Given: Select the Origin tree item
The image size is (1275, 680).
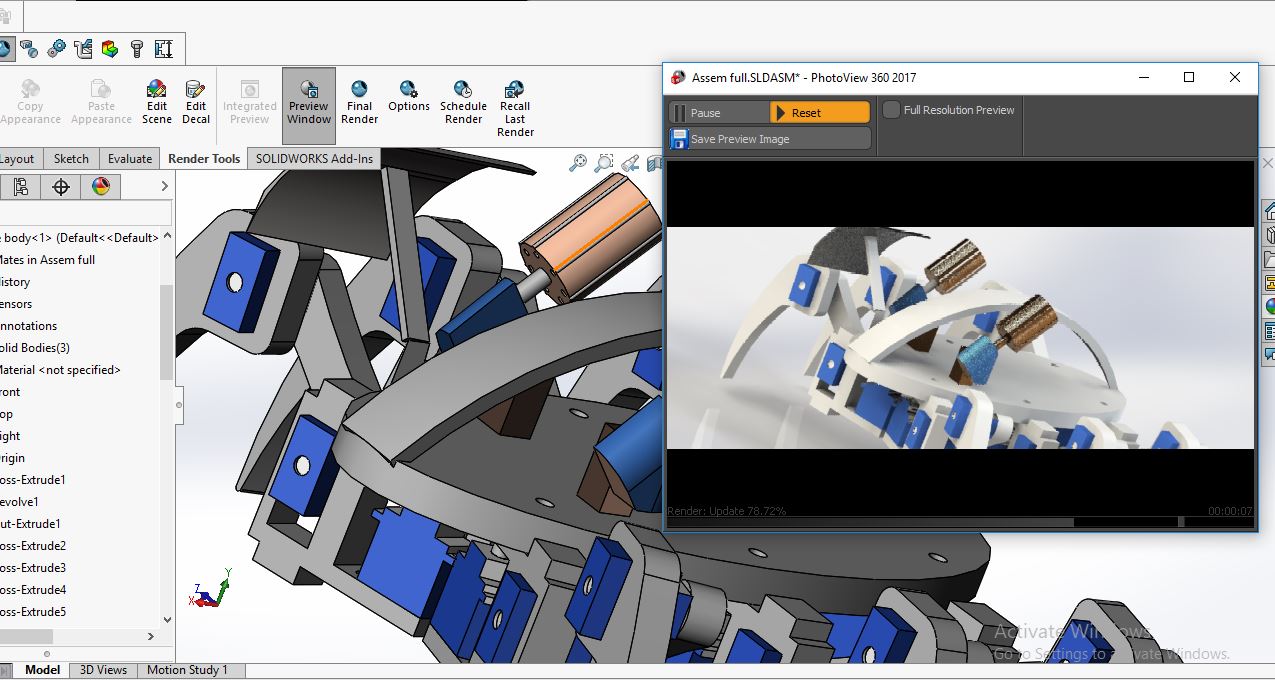Looking at the screenshot, I should [12, 458].
